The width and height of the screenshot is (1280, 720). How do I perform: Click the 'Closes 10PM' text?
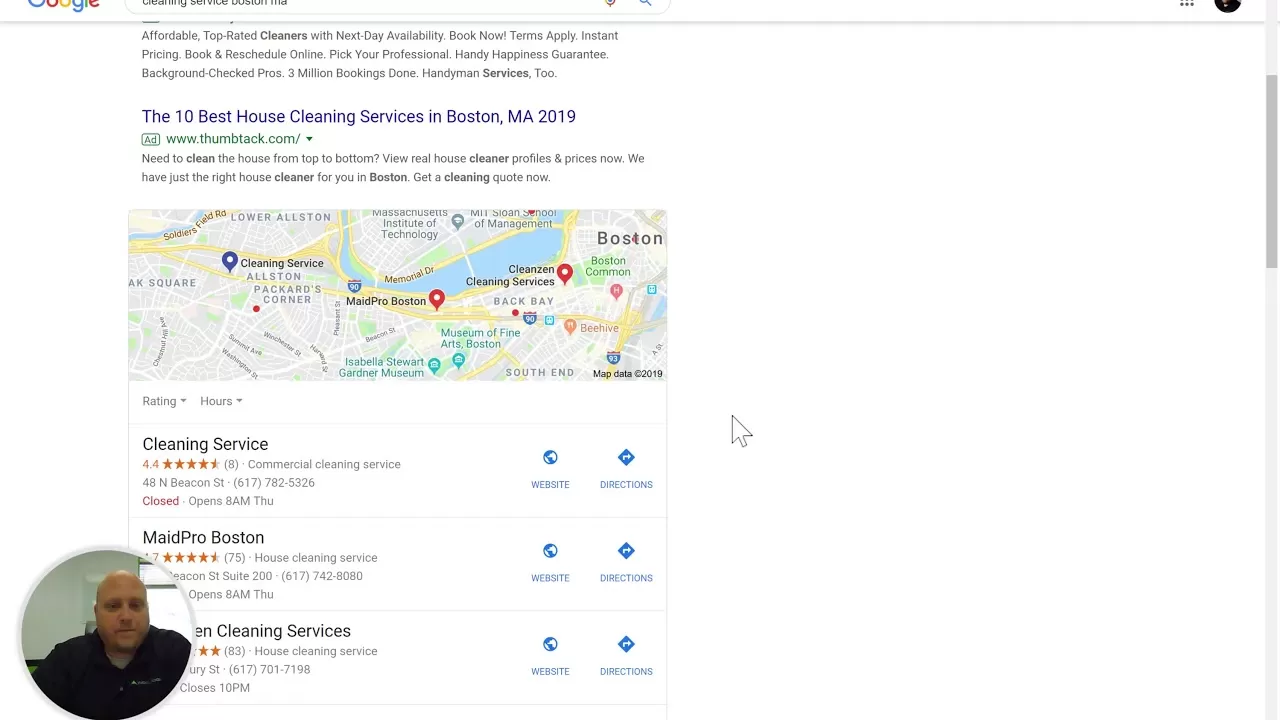215,688
